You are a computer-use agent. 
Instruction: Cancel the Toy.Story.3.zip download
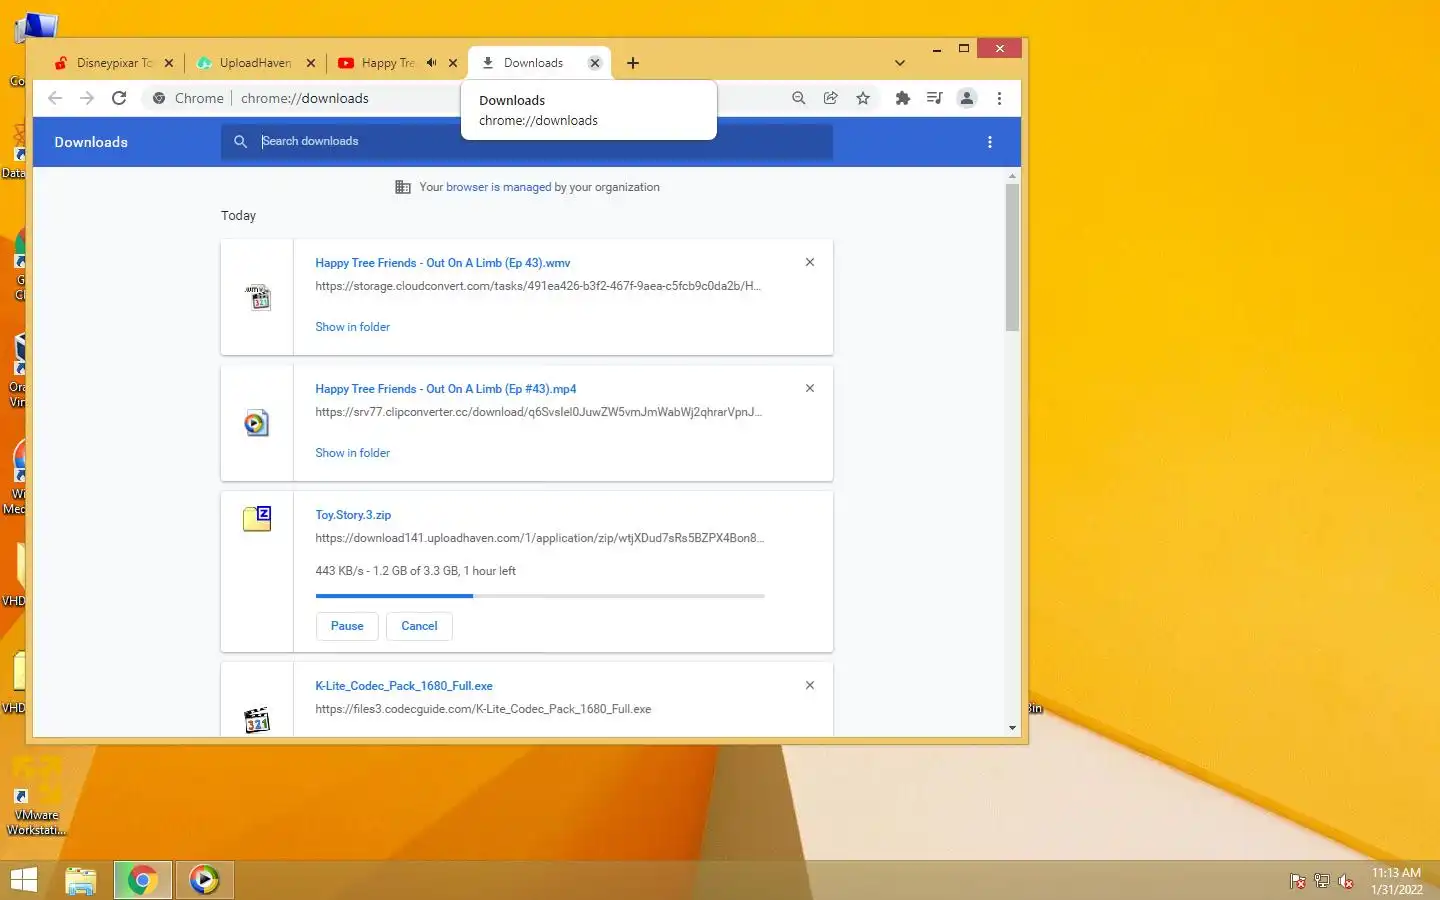(419, 626)
